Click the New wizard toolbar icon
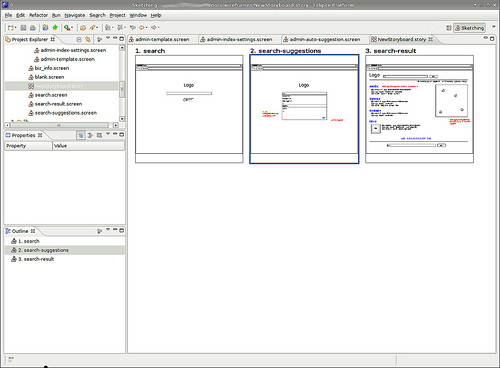The image size is (500, 368). tap(11, 28)
